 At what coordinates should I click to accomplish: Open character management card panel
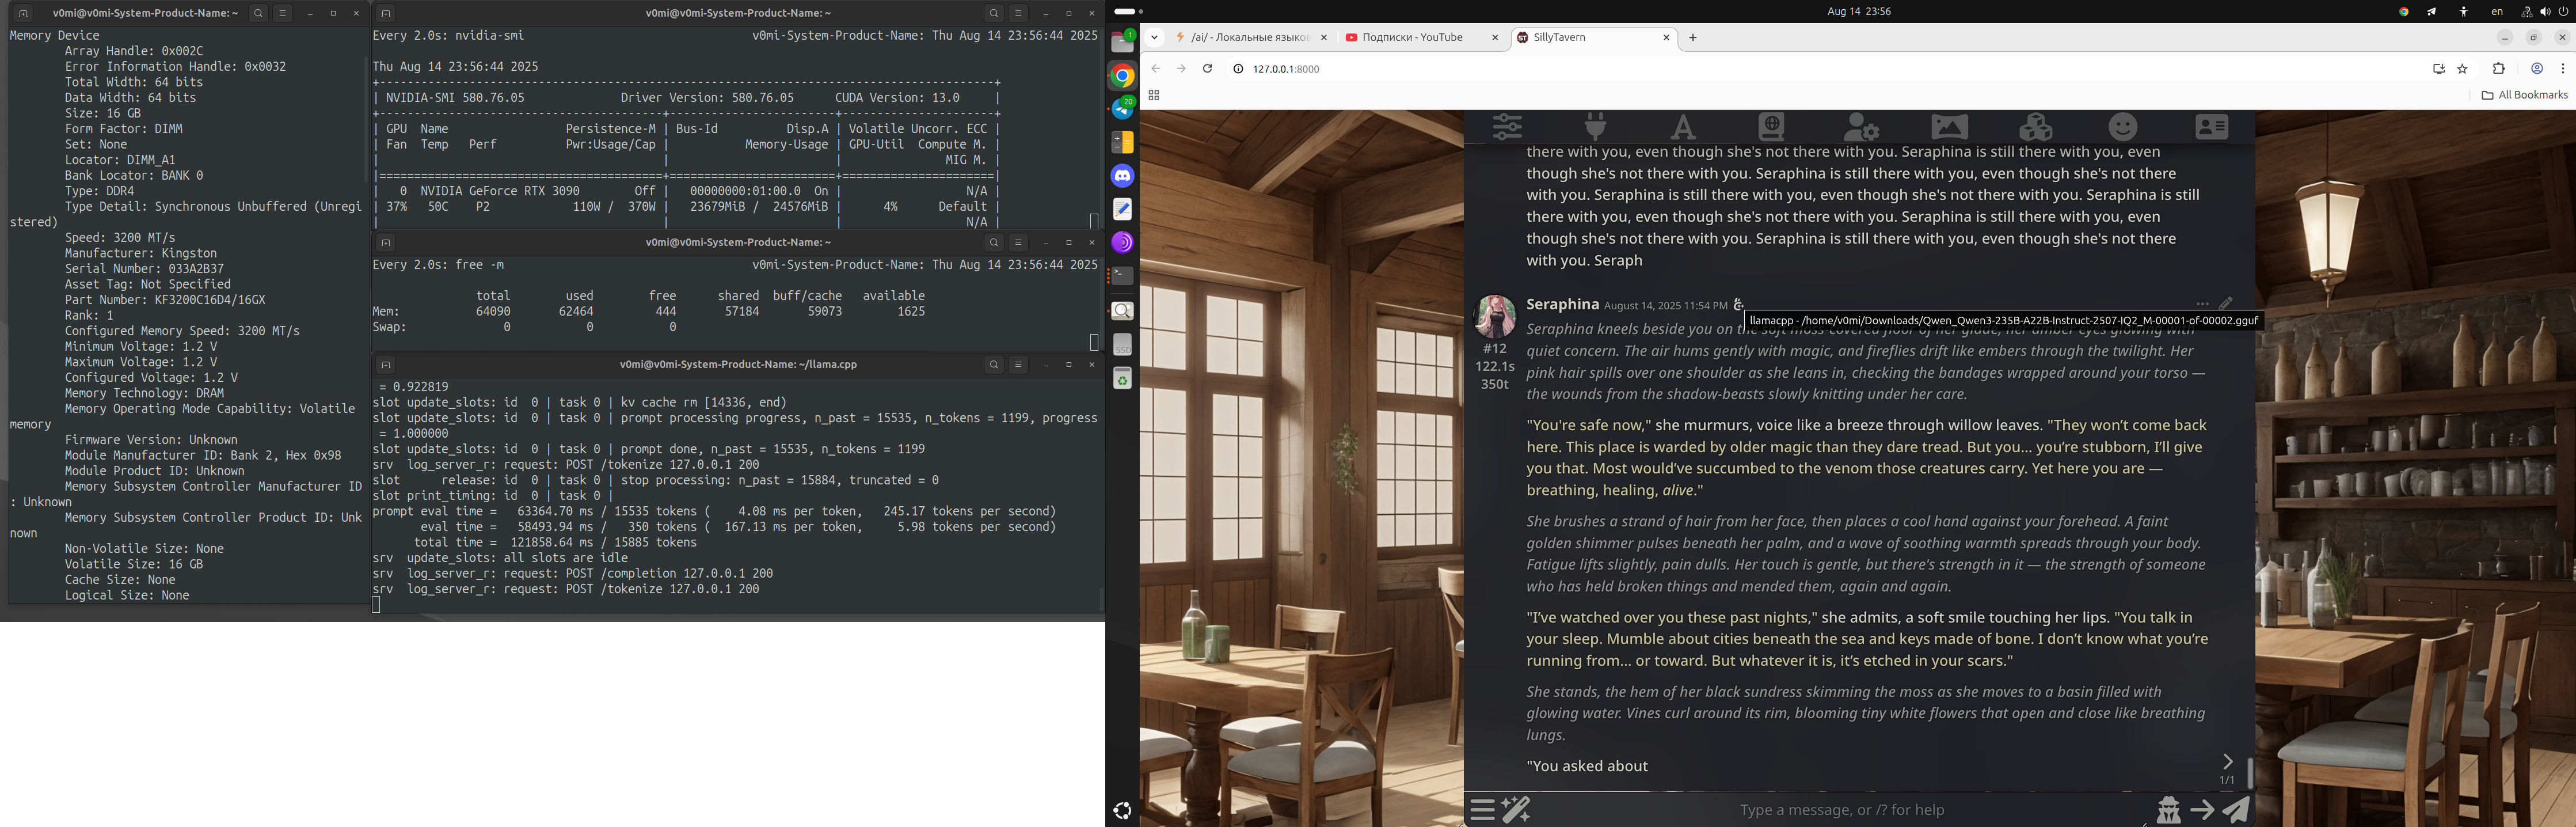[x=2211, y=127]
